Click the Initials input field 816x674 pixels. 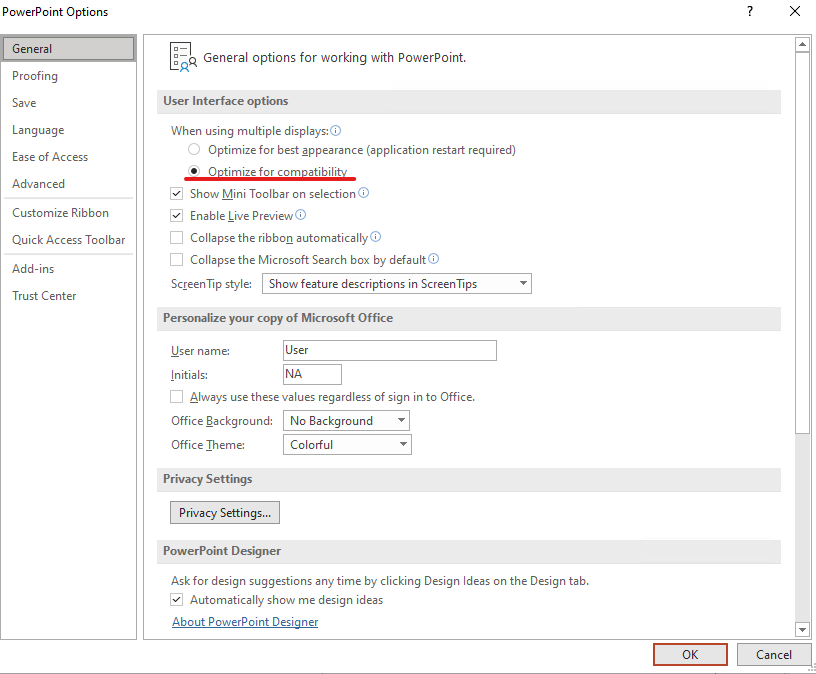pyautogui.click(x=312, y=374)
